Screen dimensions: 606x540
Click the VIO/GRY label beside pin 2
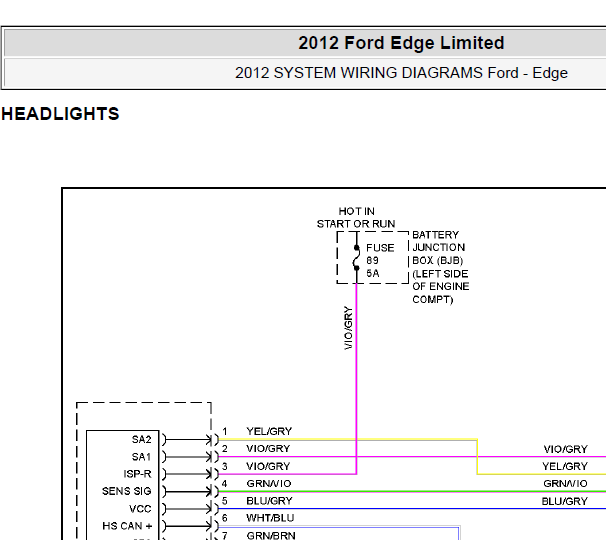[x=268, y=449]
